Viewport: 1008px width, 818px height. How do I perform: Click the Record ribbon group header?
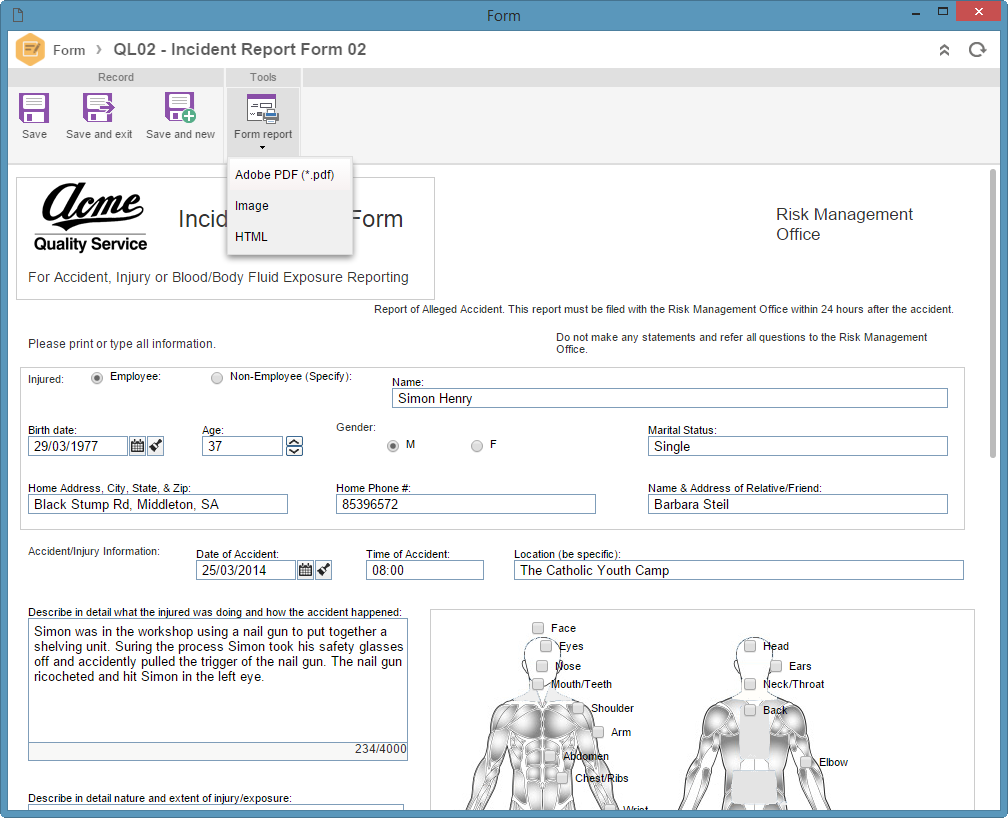click(116, 77)
